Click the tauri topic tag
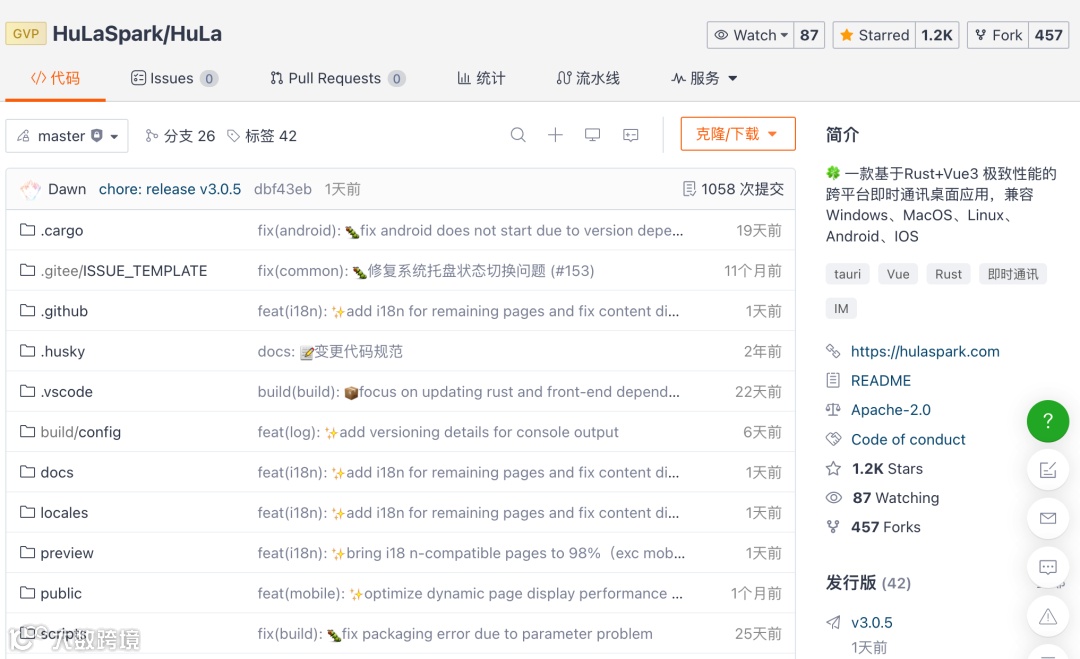Screen dimensions: 1080x659 (847, 274)
